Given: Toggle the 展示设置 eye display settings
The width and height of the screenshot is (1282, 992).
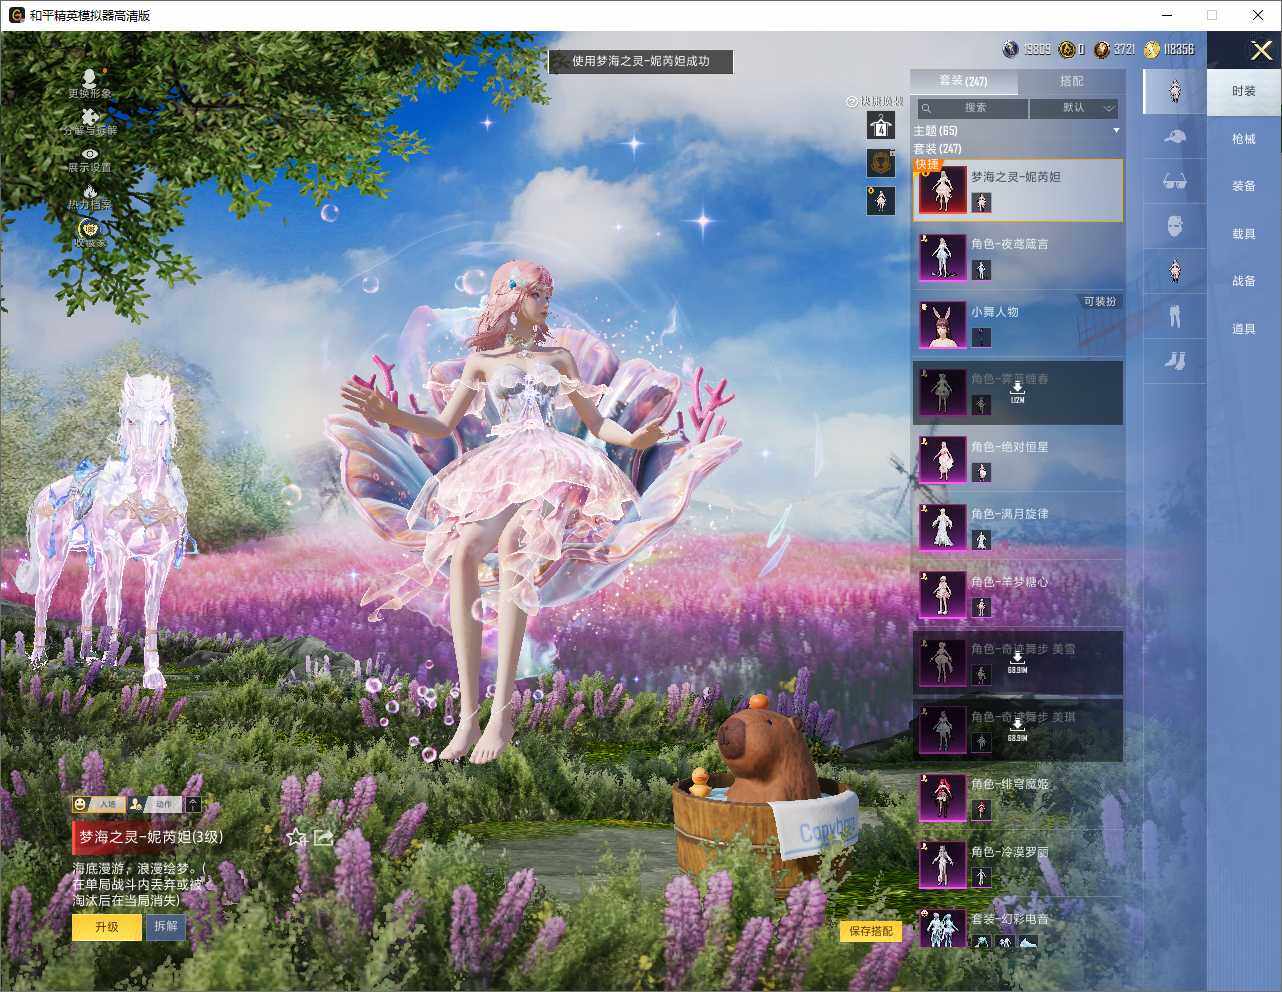Looking at the screenshot, I should [x=90, y=159].
